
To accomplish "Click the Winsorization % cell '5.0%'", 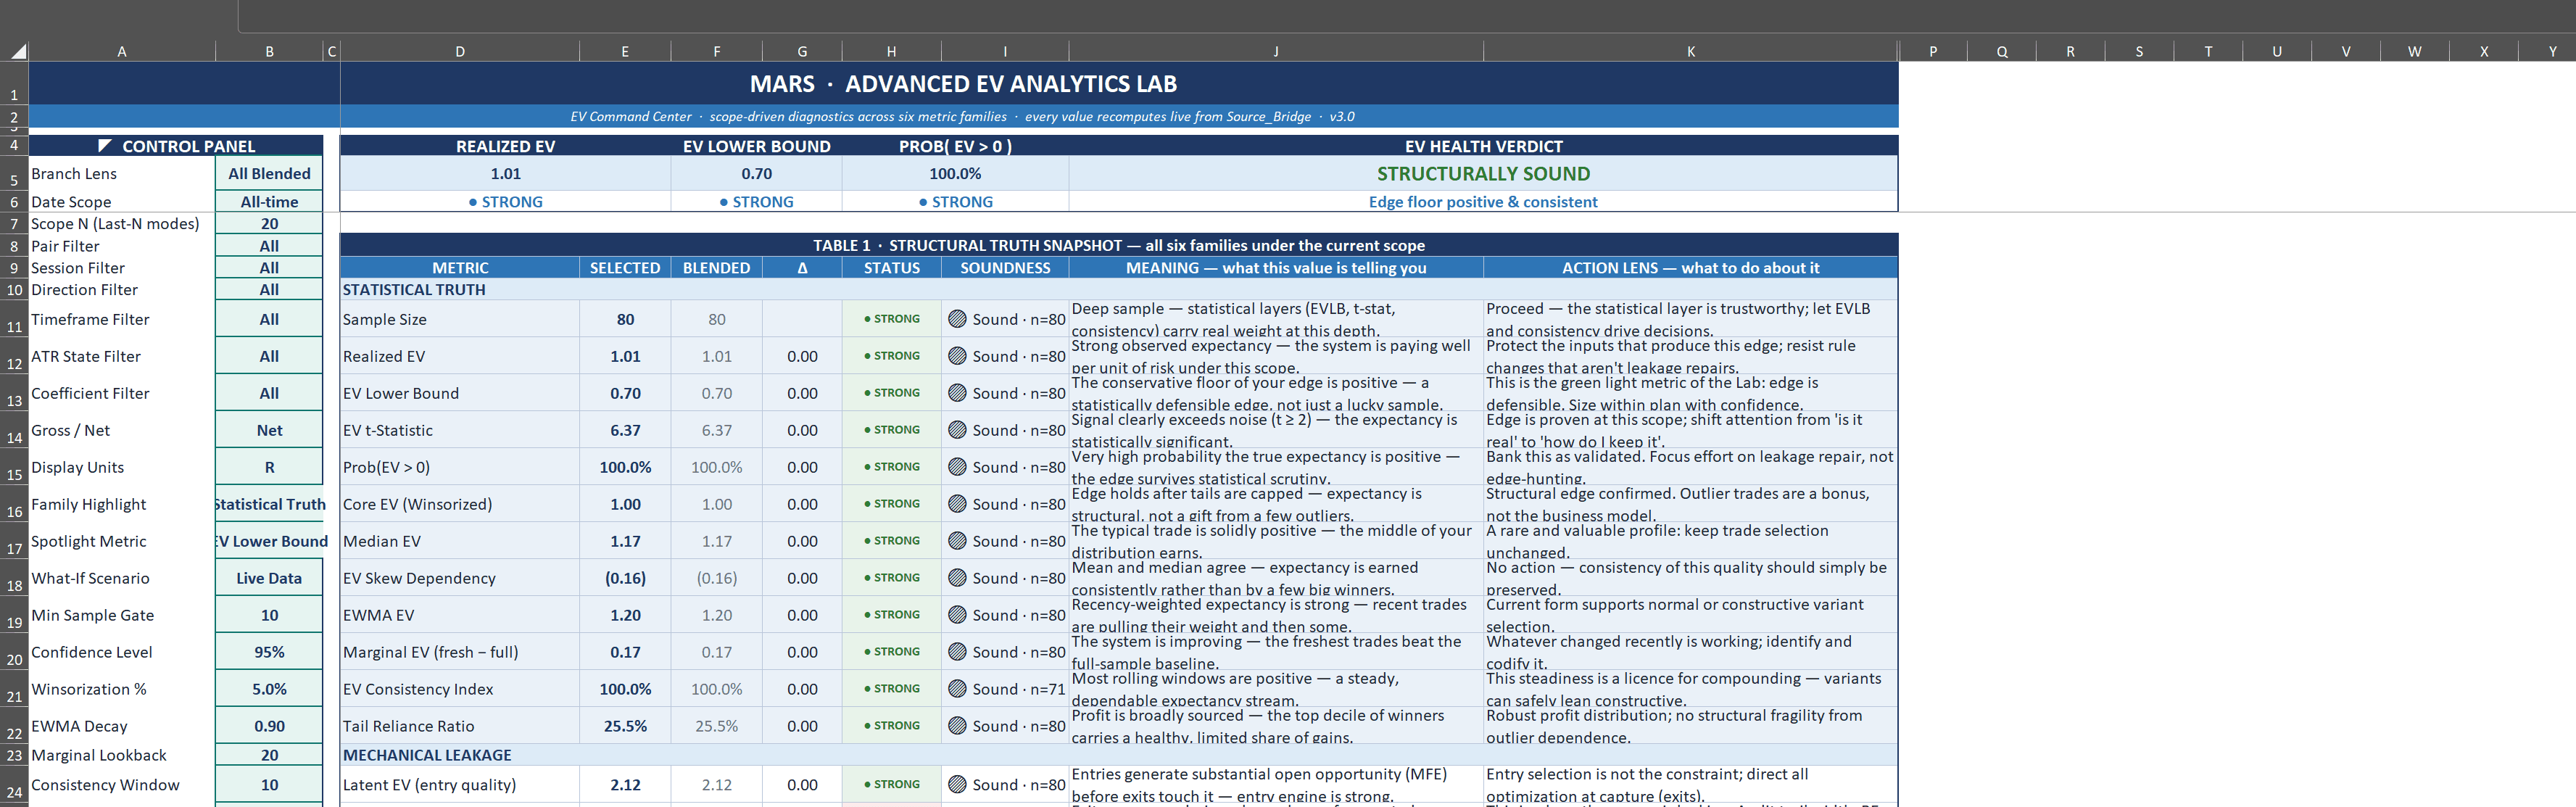I will point(269,689).
